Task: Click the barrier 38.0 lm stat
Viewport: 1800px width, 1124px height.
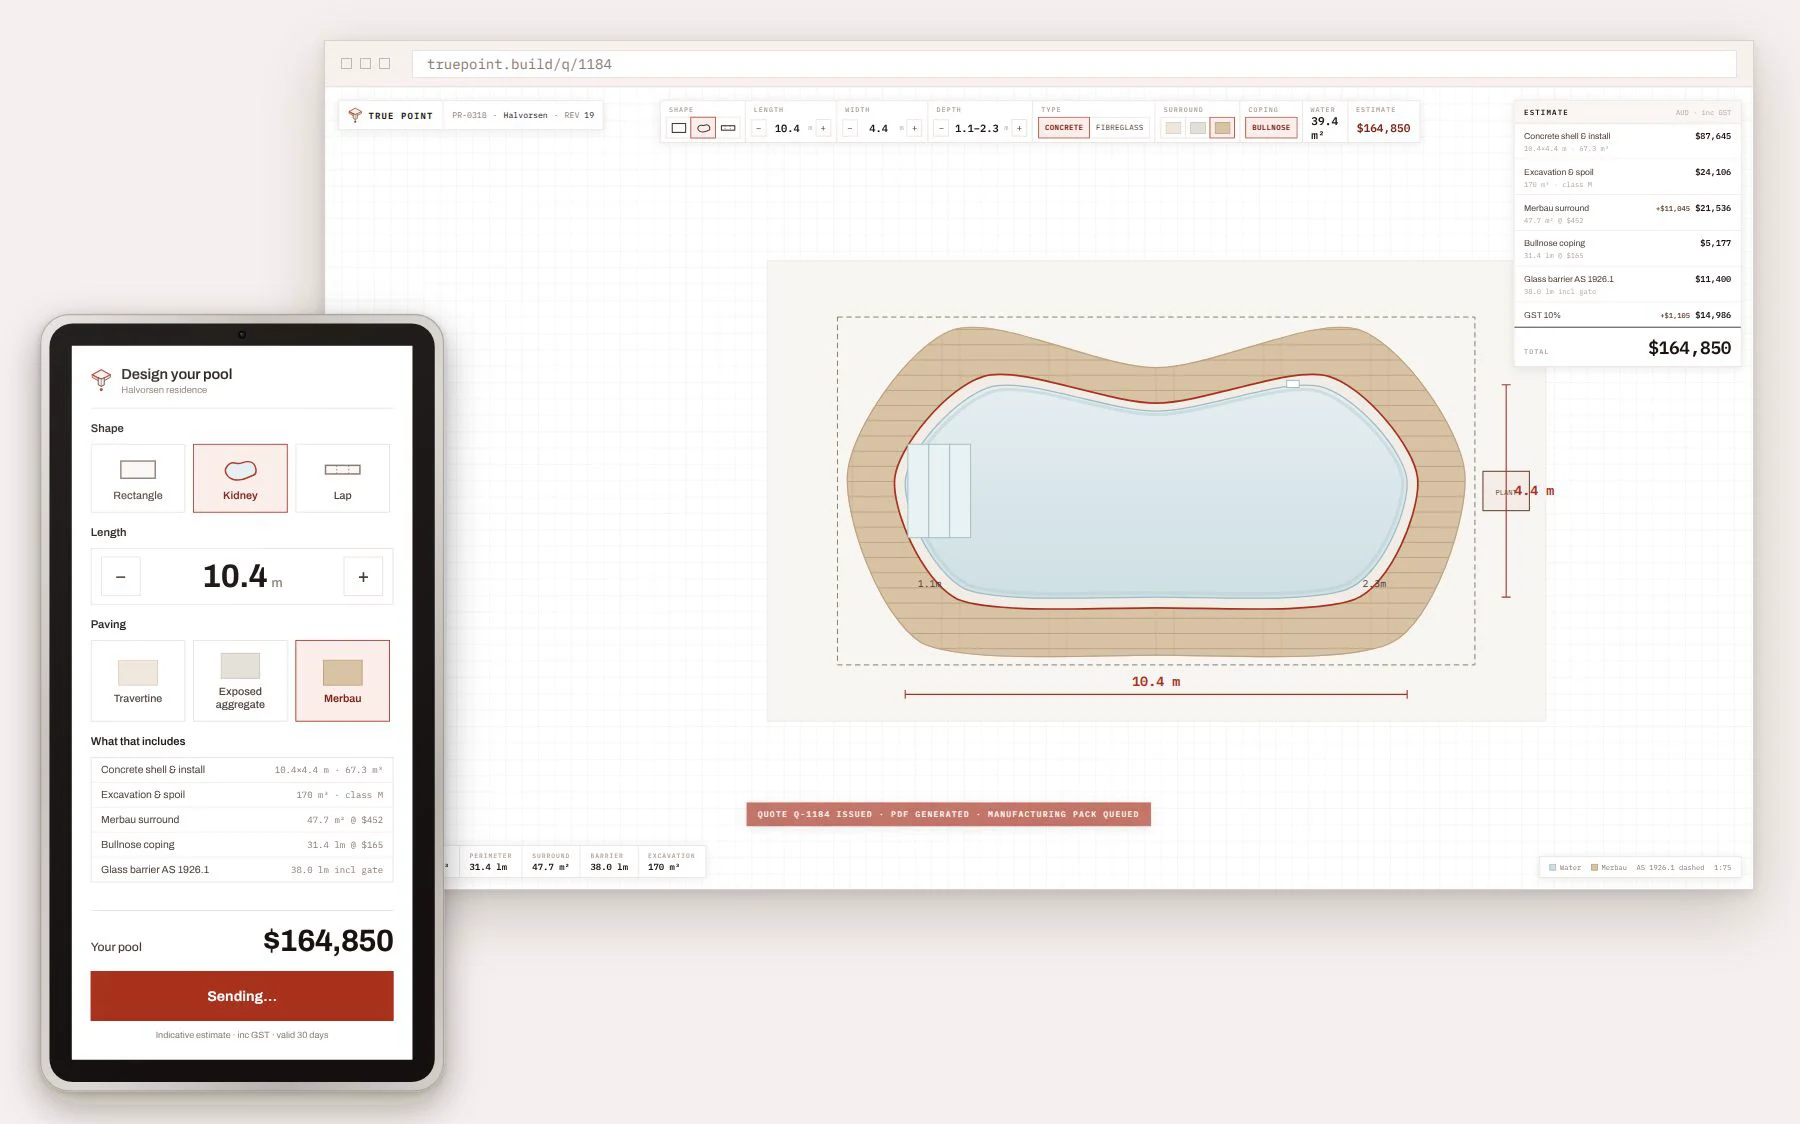Action: coord(609,862)
